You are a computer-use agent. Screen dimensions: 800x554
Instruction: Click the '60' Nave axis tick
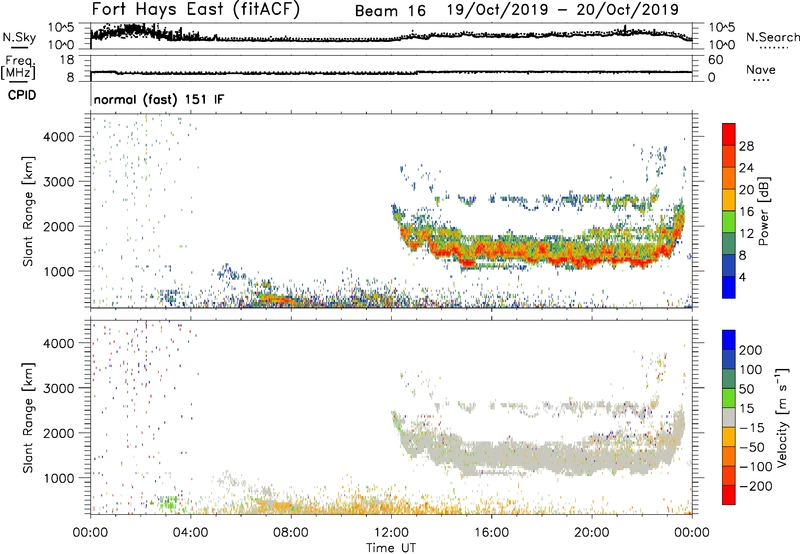(715, 60)
